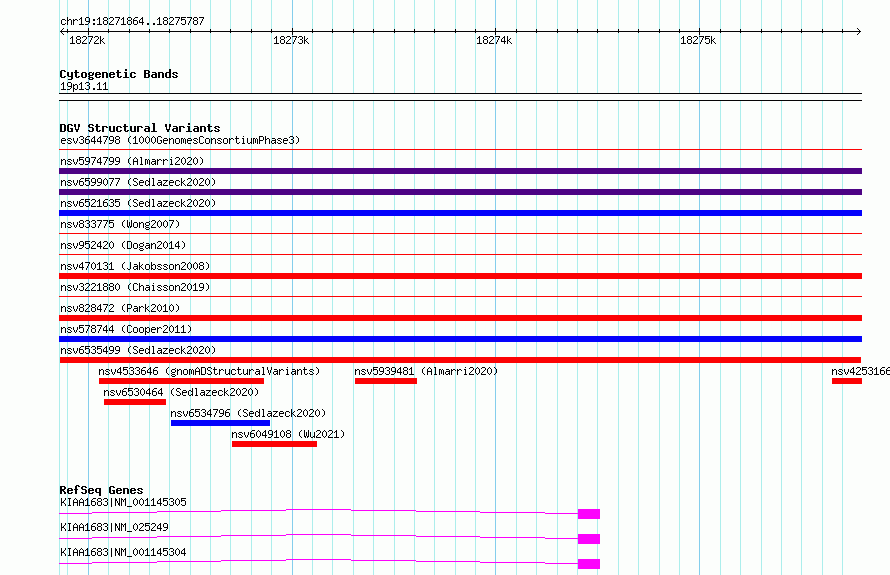Select the nsv6521635 (Sedlazeck2020) blue bar
This screenshot has height=575, width=890.
(460, 213)
